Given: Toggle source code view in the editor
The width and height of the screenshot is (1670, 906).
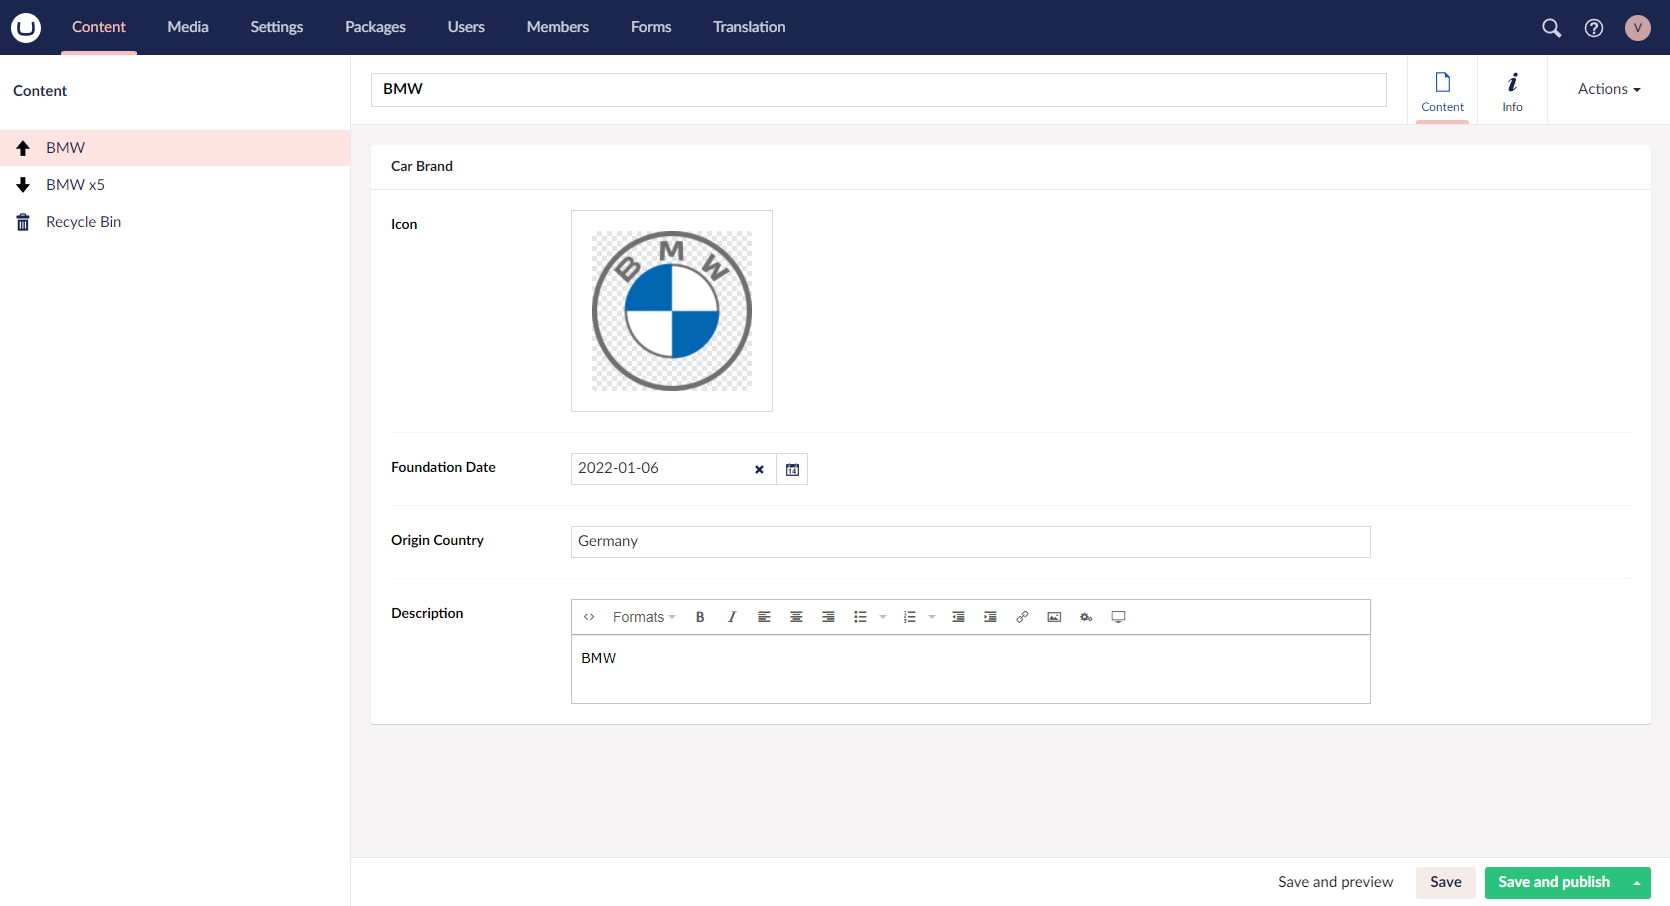Looking at the screenshot, I should coord(589,617).
